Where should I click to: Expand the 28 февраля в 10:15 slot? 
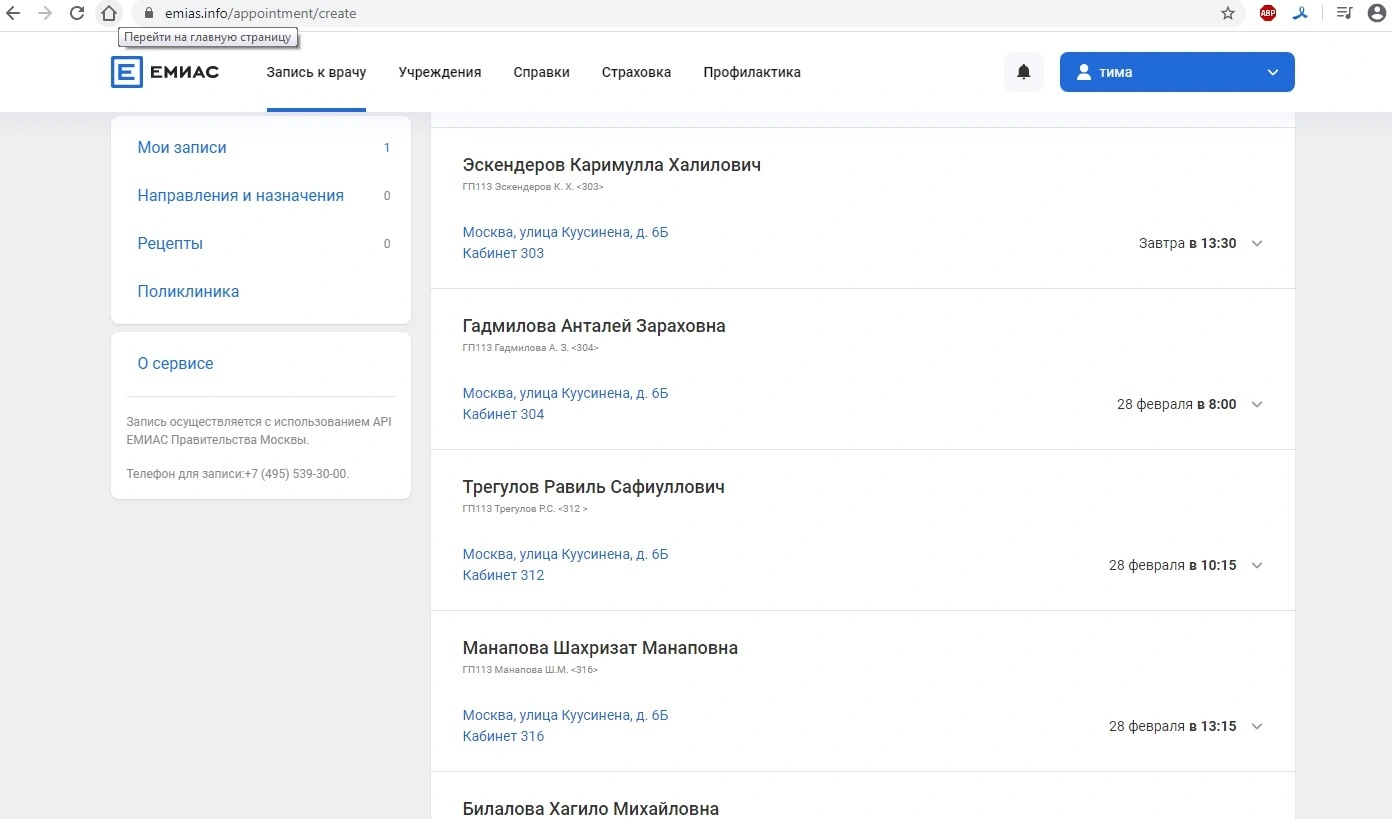[x=1257, y=566]
